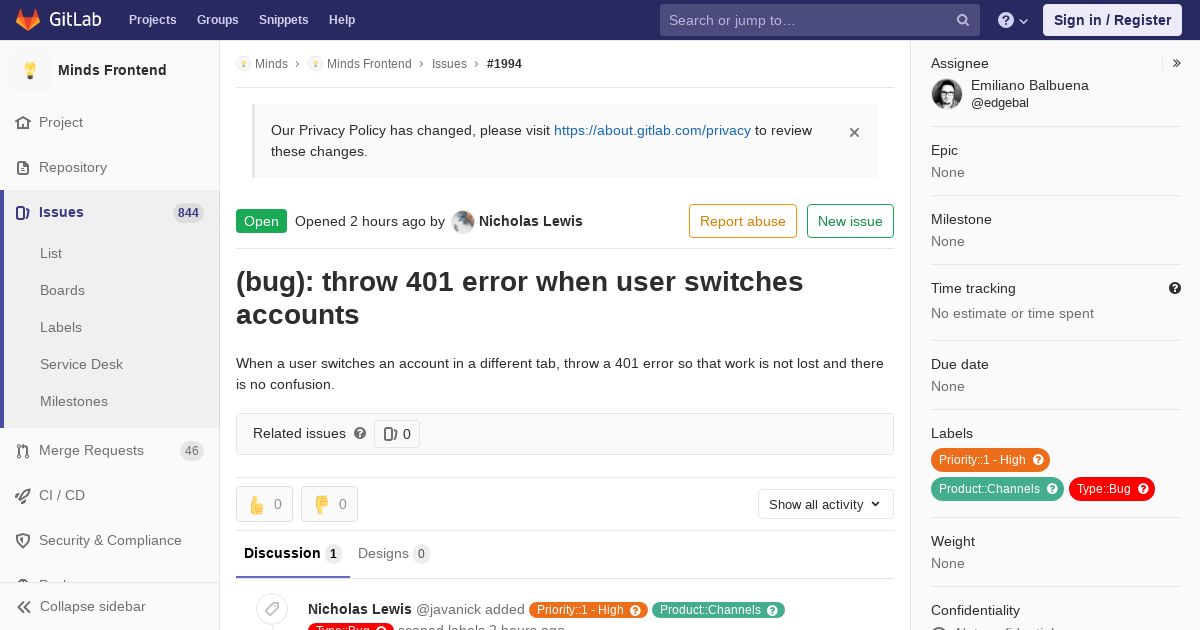Give the issue a thumbs down
Image resolution: width=1200 pixels, height=630 pixels.
tap(329, 504)
